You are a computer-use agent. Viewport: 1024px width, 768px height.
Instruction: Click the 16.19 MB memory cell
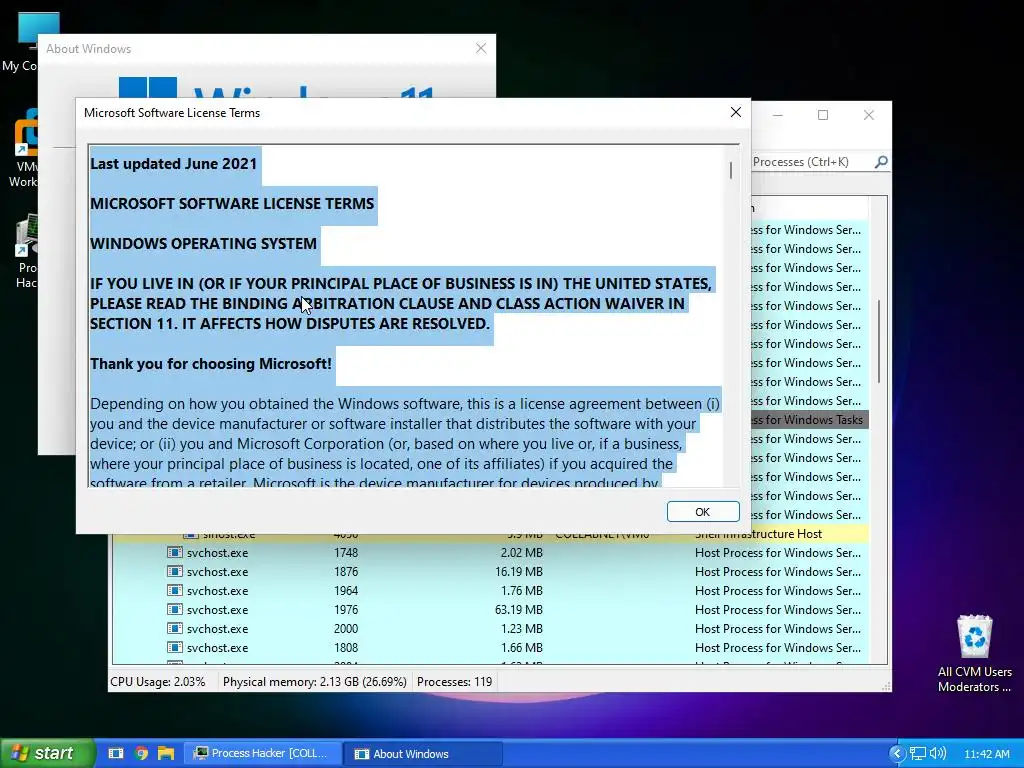point(519,571)
